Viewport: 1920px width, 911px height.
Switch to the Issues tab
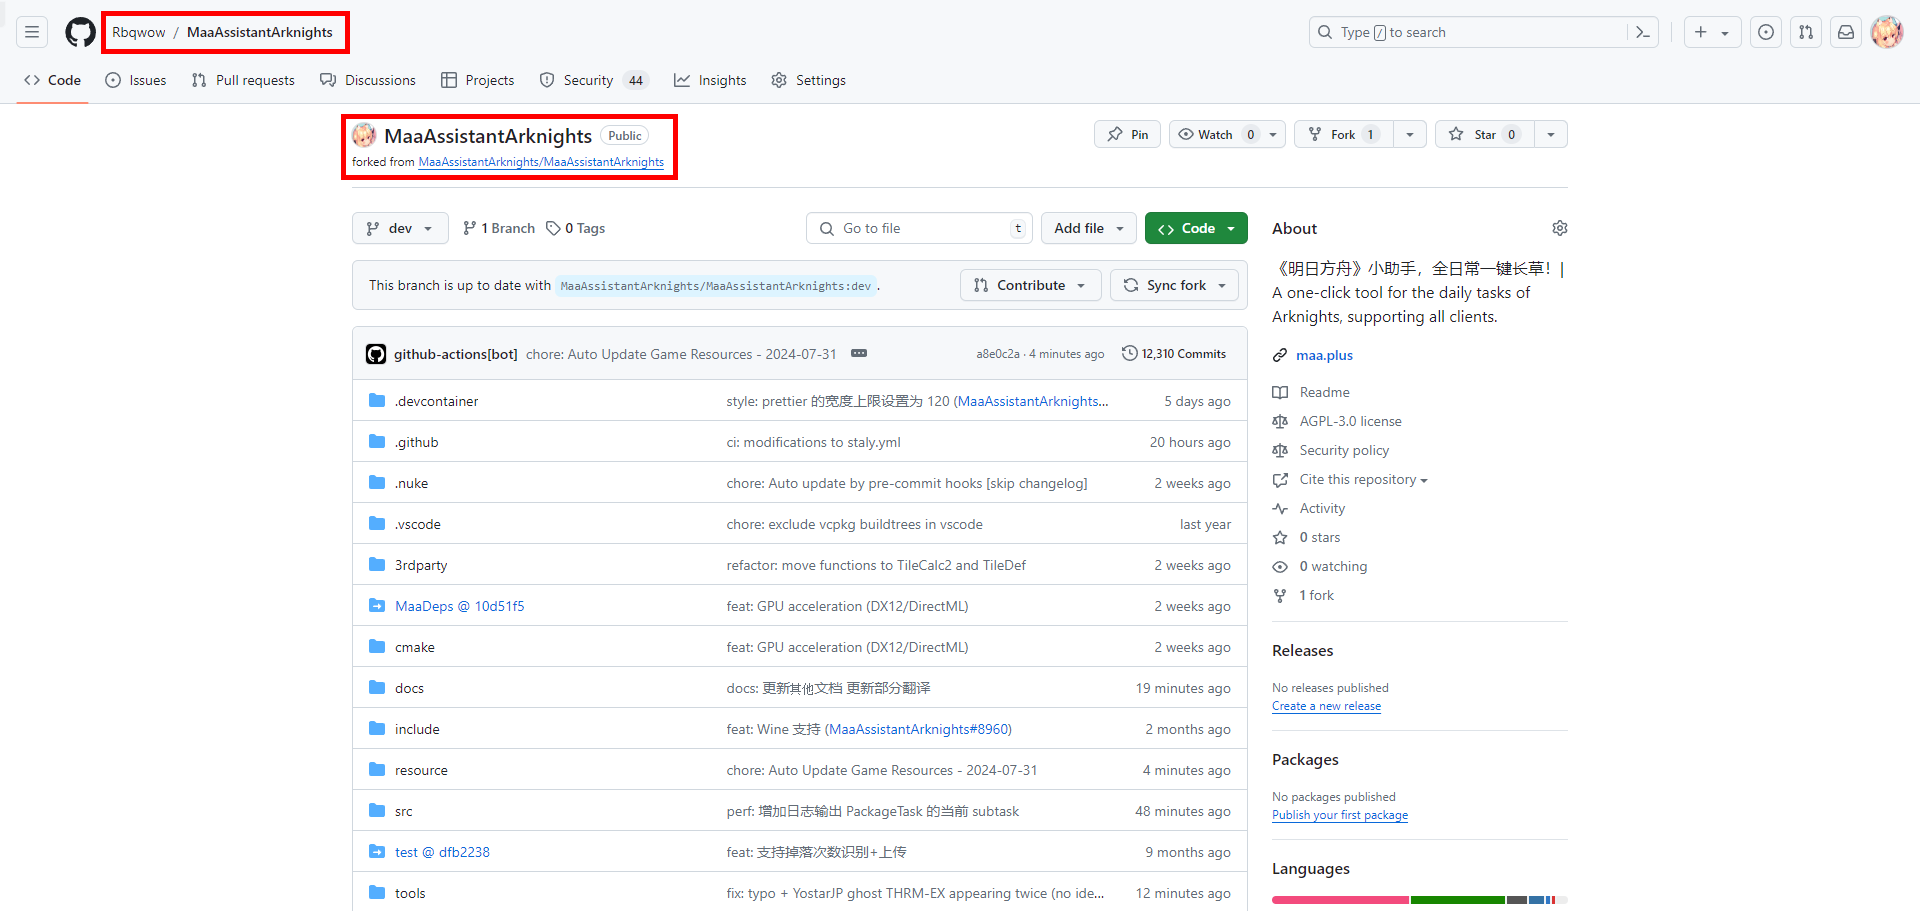point(136,80)
